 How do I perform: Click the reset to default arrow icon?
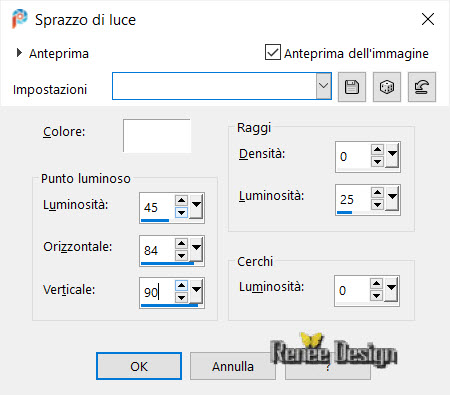(x=422, y=87)
